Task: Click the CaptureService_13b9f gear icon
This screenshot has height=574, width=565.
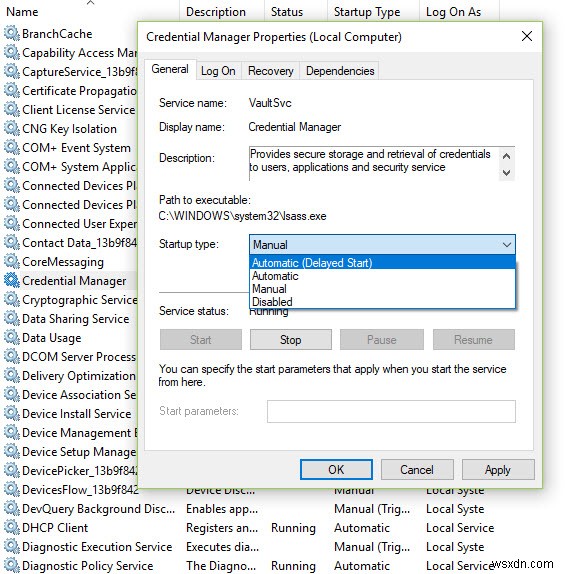Action: tap(12, 71)
